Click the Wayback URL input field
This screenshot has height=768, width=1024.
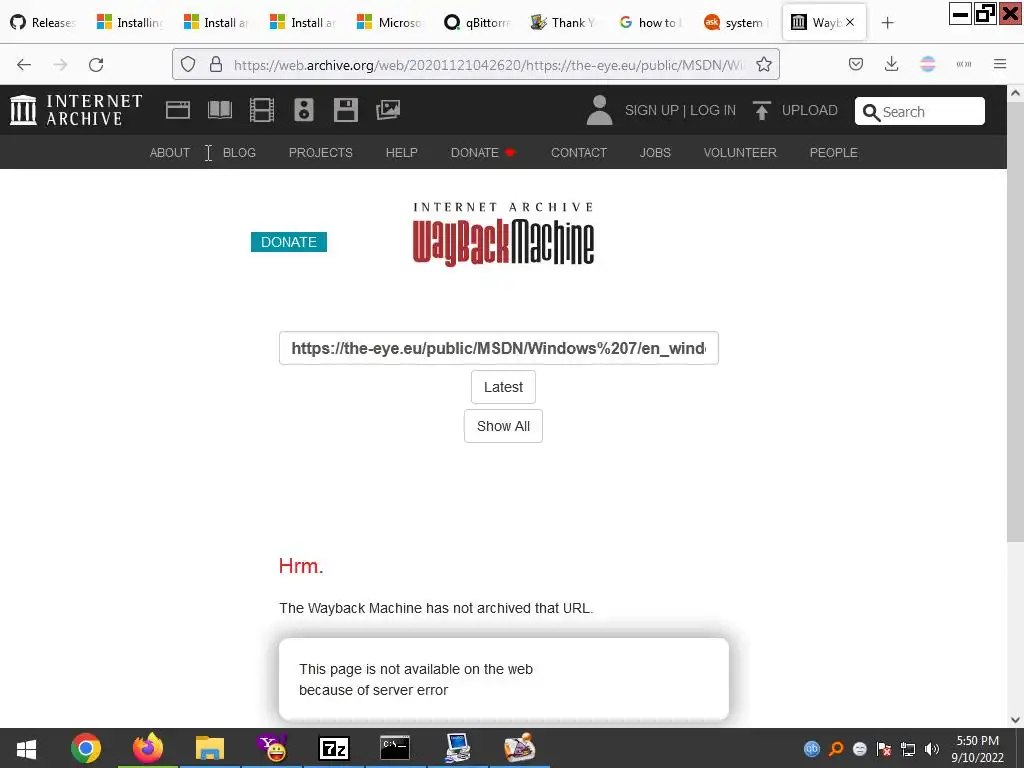point(498,348)
